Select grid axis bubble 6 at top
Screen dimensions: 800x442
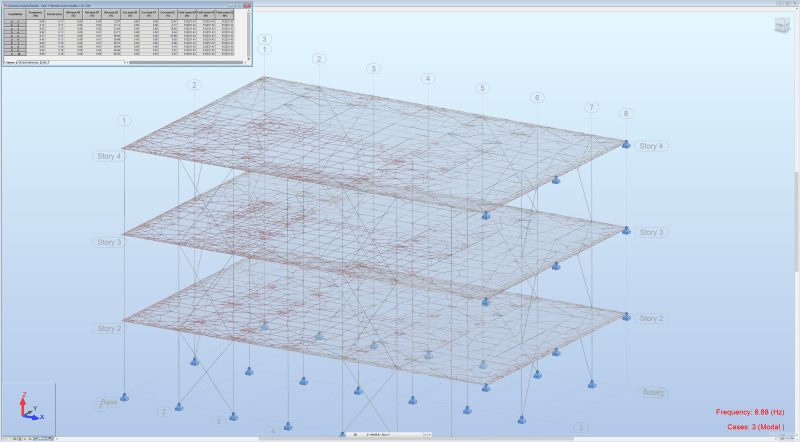pos(537,97)
